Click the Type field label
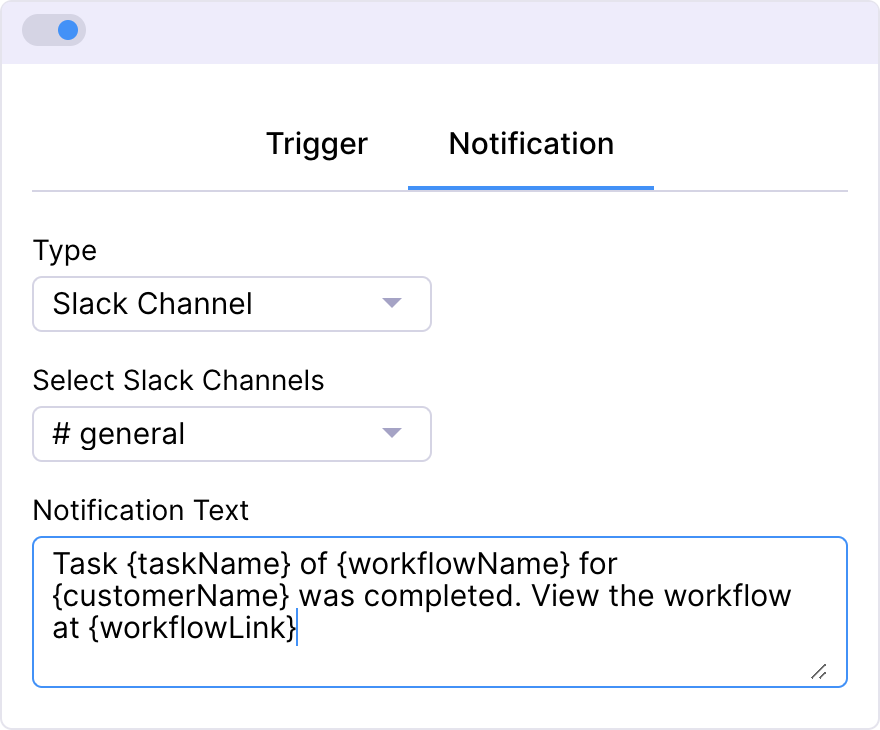880x730 pixels. pos(65,251)
